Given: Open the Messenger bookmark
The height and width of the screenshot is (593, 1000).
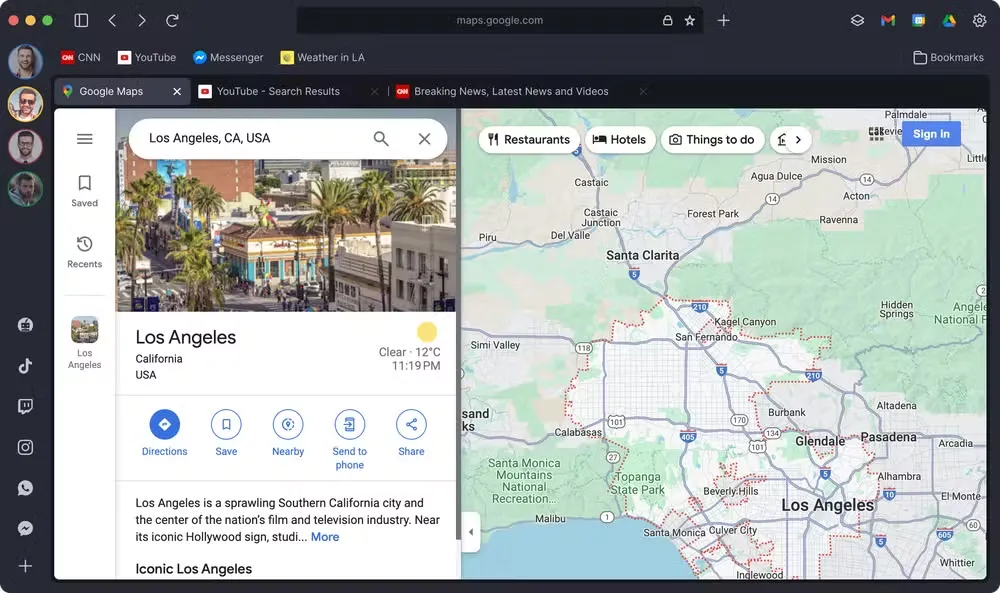Looking at the screenshot, I should click(x=228, y=57).
